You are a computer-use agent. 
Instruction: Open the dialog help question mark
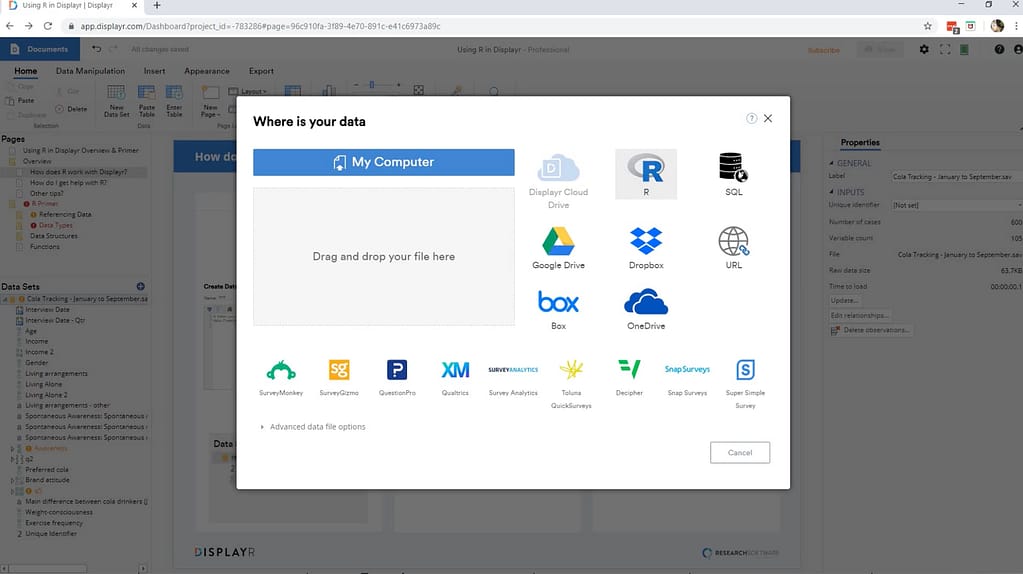click(x=751, y=118)
